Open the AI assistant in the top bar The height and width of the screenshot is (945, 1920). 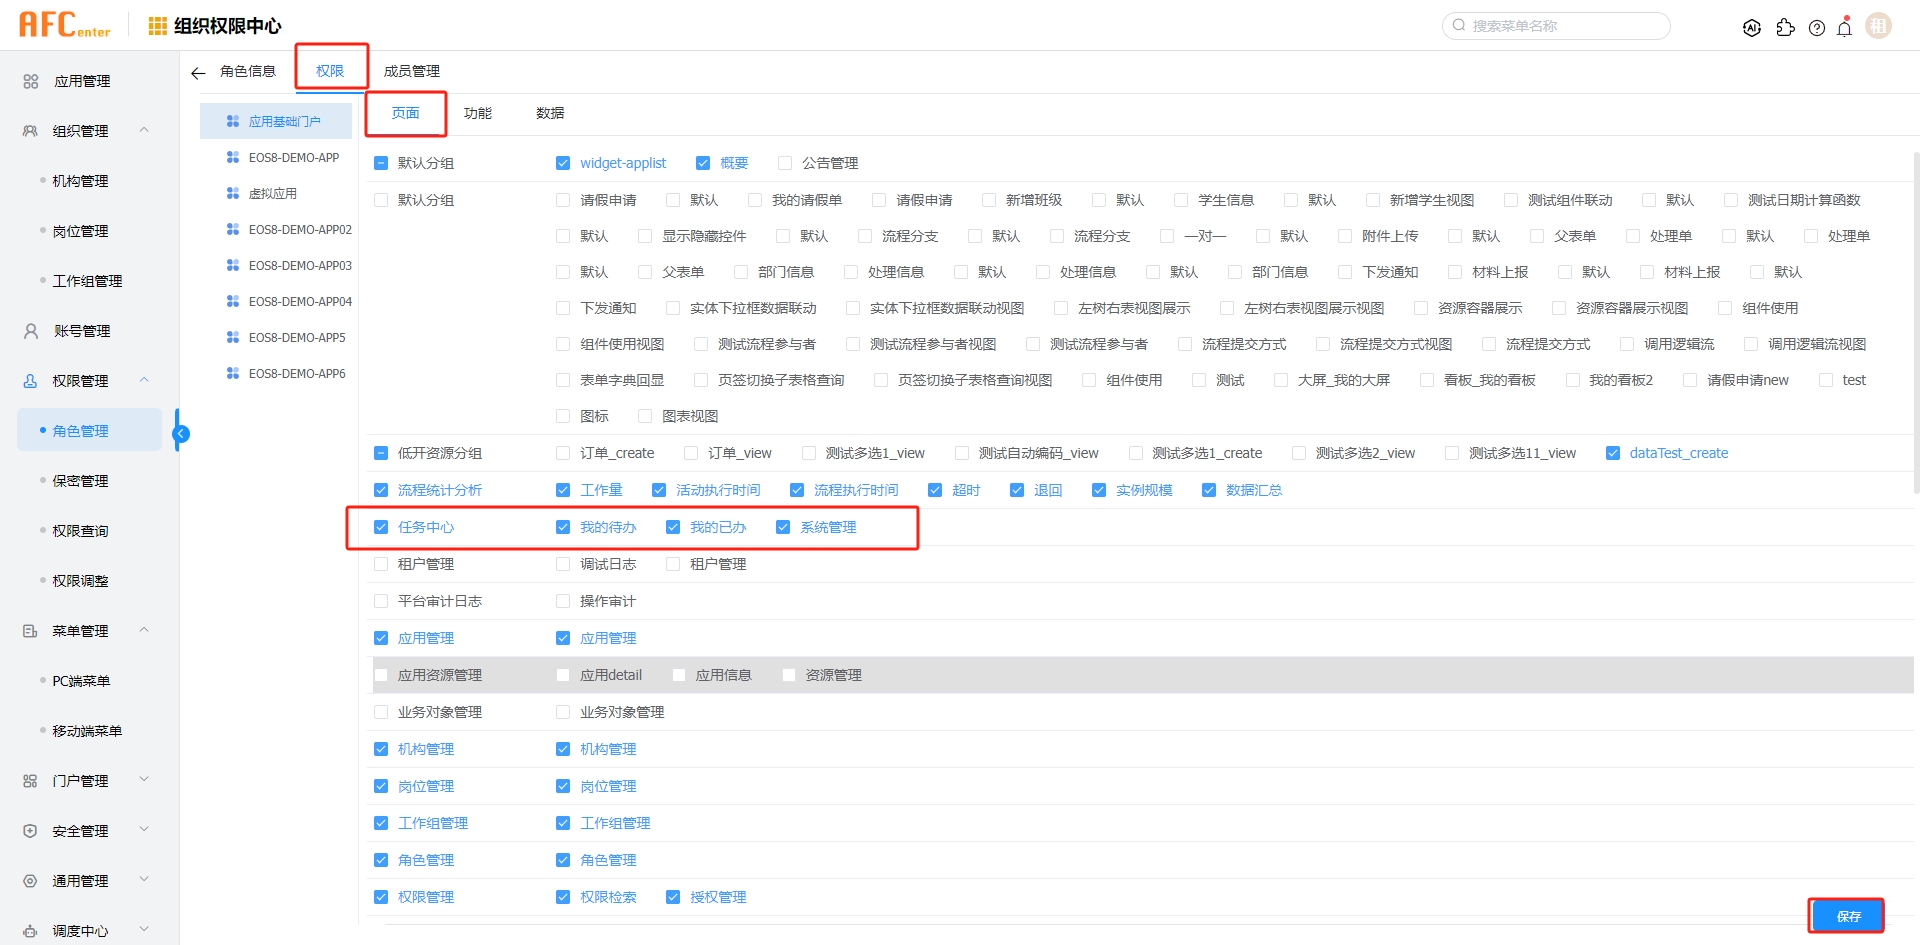[x=1752, y=27]
